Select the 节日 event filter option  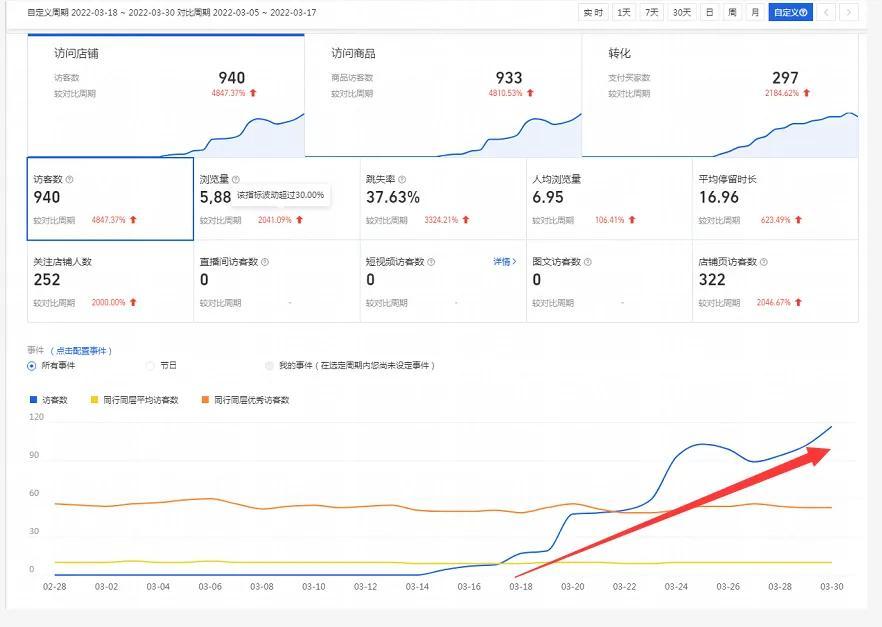147,366
